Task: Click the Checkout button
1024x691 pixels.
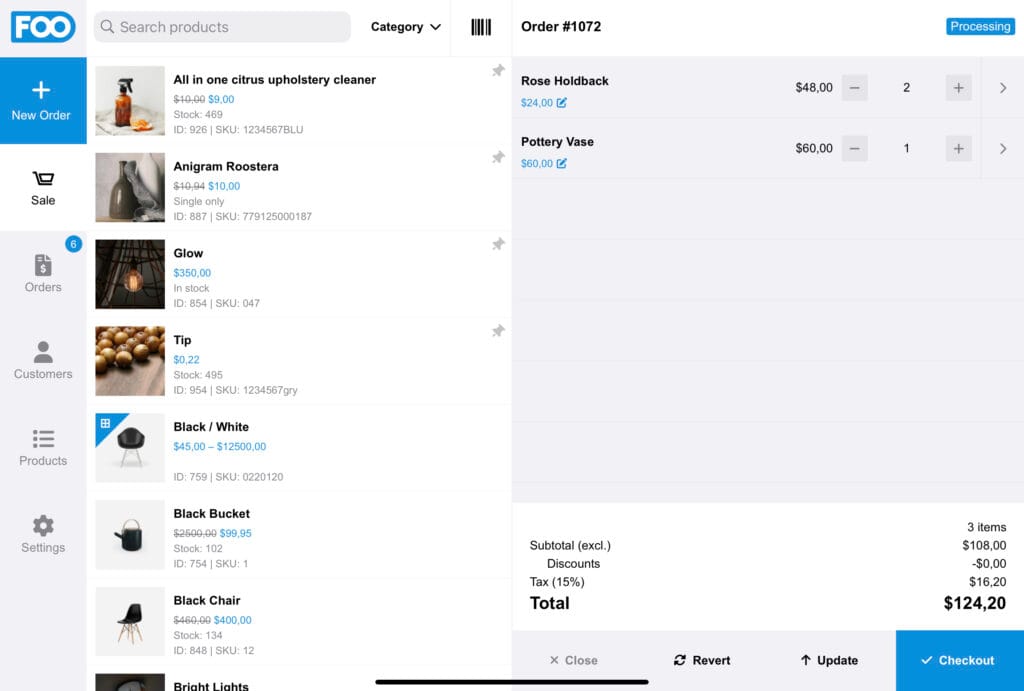Action: pos(959,660)
